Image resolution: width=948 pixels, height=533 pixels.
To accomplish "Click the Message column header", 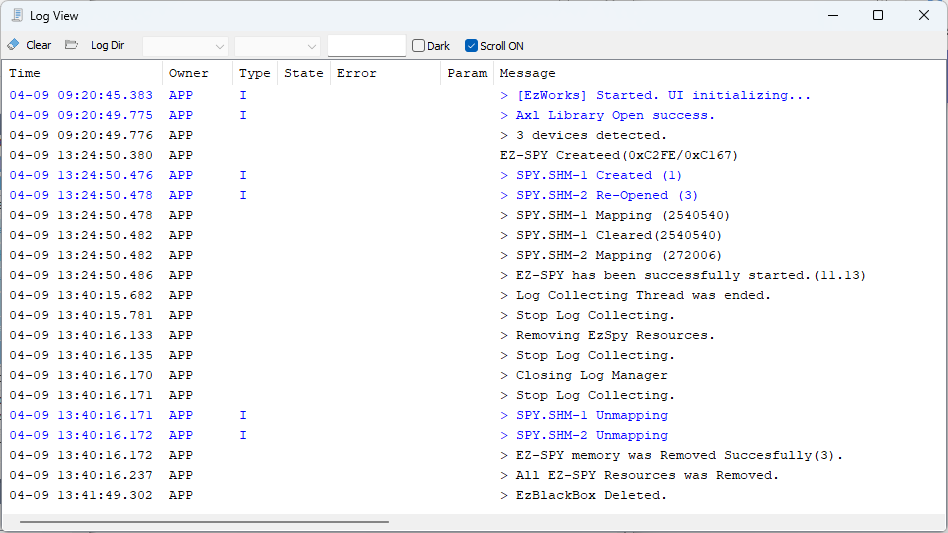I will coord(719,73).
